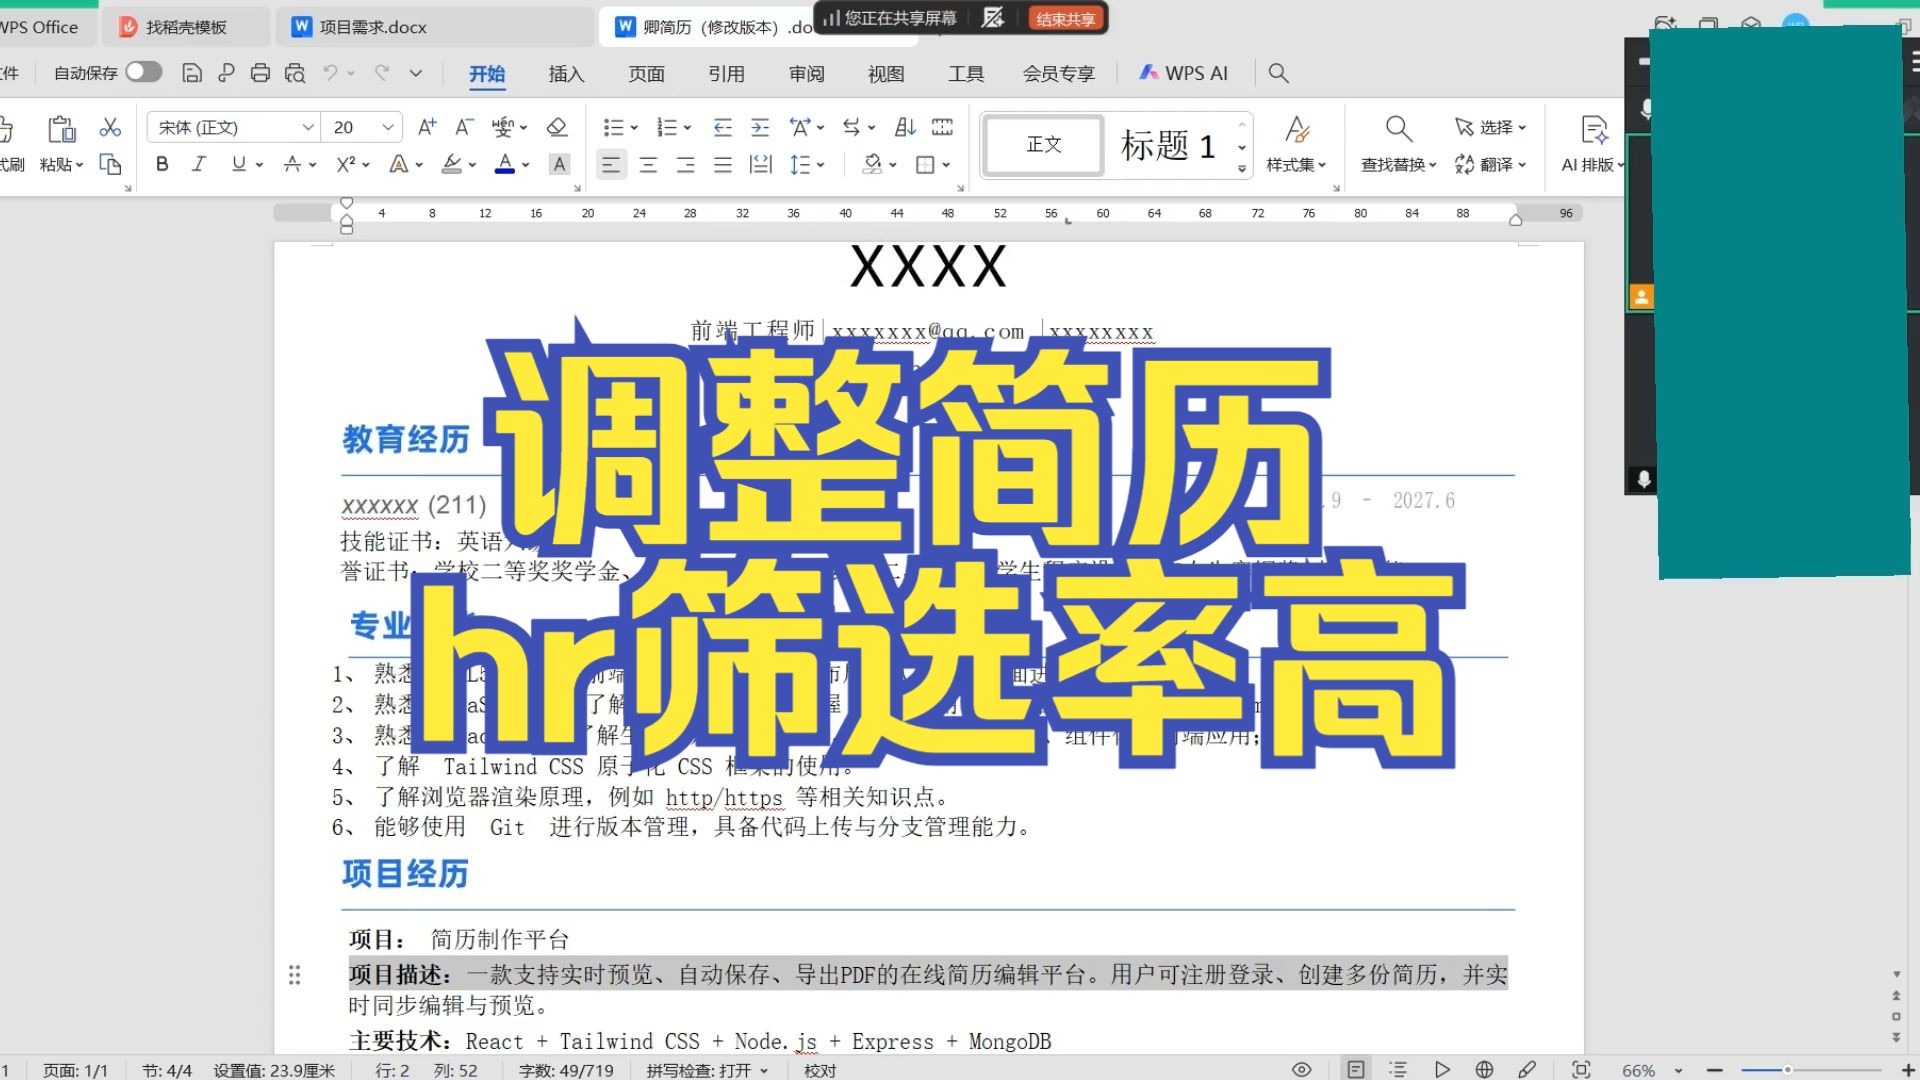The width and height of the screenshot is (1920, 1080).
Task: Open the font name dropdown
Action: (308, 127)
